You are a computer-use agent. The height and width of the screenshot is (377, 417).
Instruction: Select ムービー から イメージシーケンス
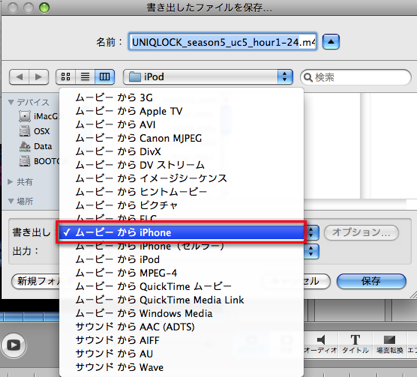181,178
